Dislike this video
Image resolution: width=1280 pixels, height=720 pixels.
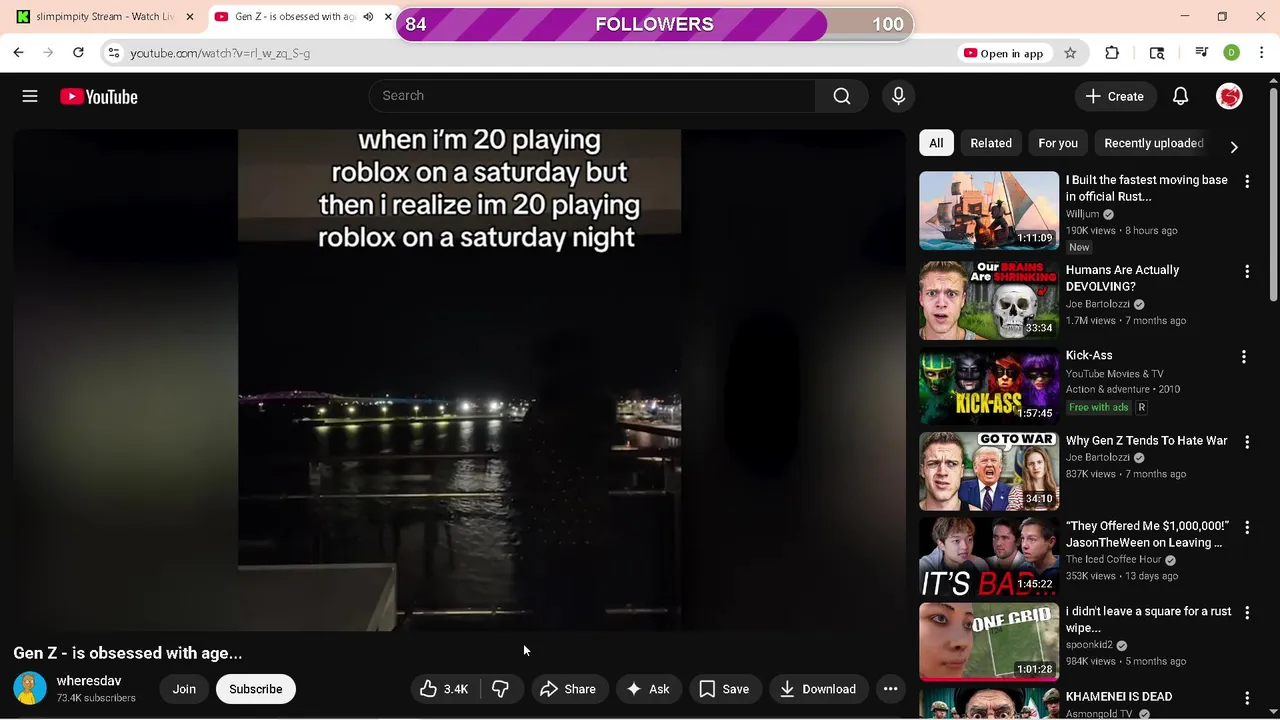click(500, 689)
